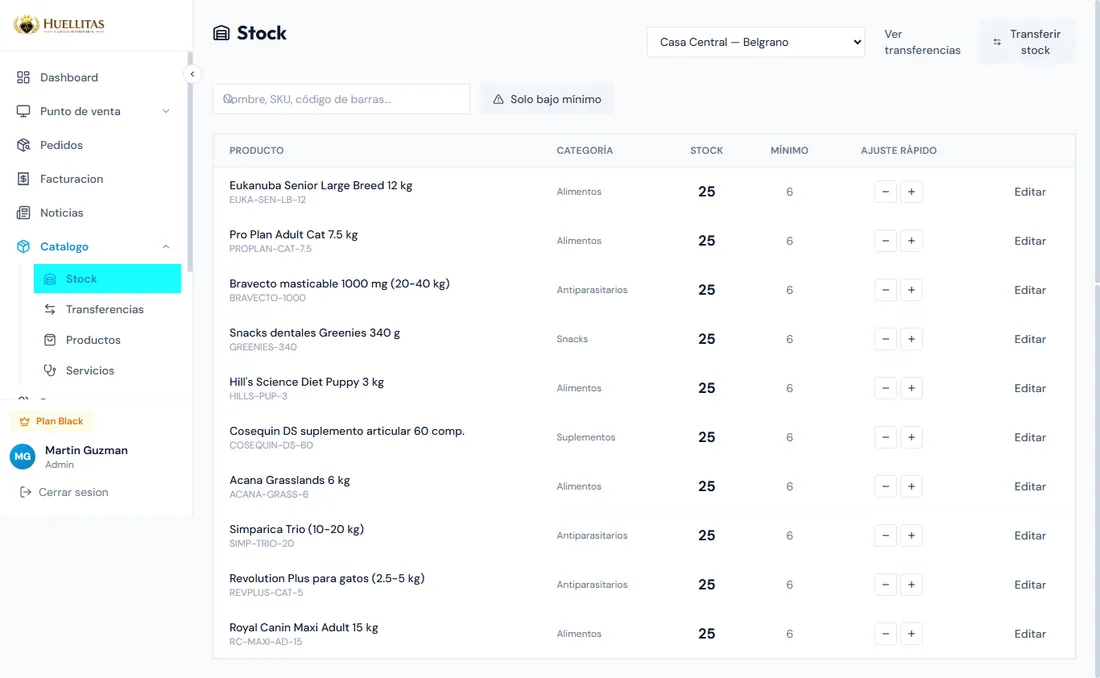Edit Cosequin DS suplemento articular row

(x=1029, y=437)
